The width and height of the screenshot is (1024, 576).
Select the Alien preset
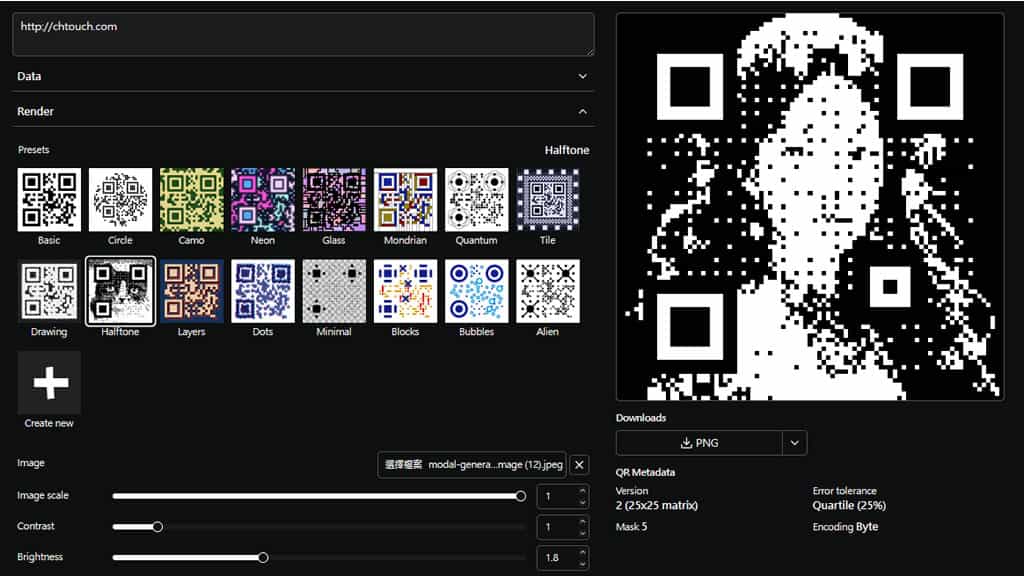point(547,291)
